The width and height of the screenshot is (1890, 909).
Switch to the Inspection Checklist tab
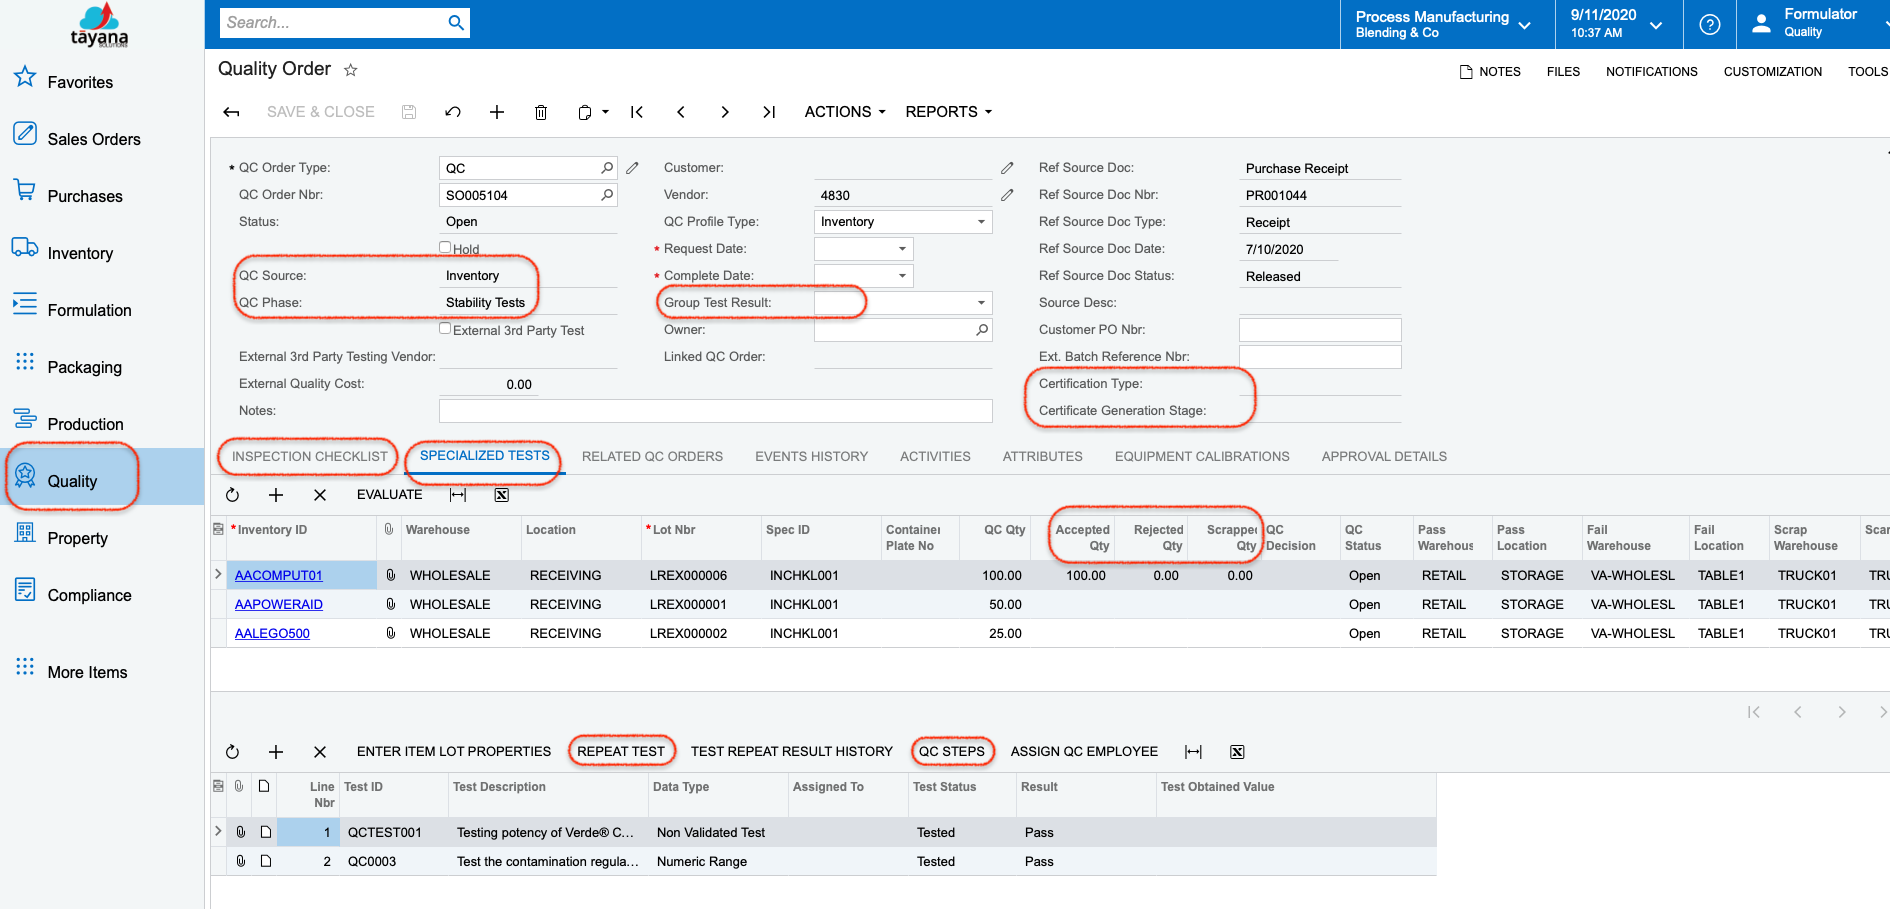pyautogui.click(x=309, y=456)
